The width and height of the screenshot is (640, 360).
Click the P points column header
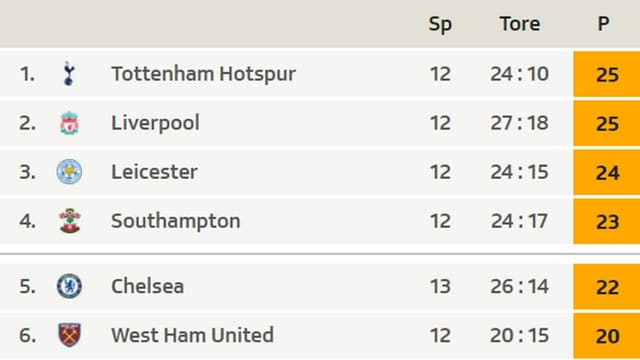[603, 24]
